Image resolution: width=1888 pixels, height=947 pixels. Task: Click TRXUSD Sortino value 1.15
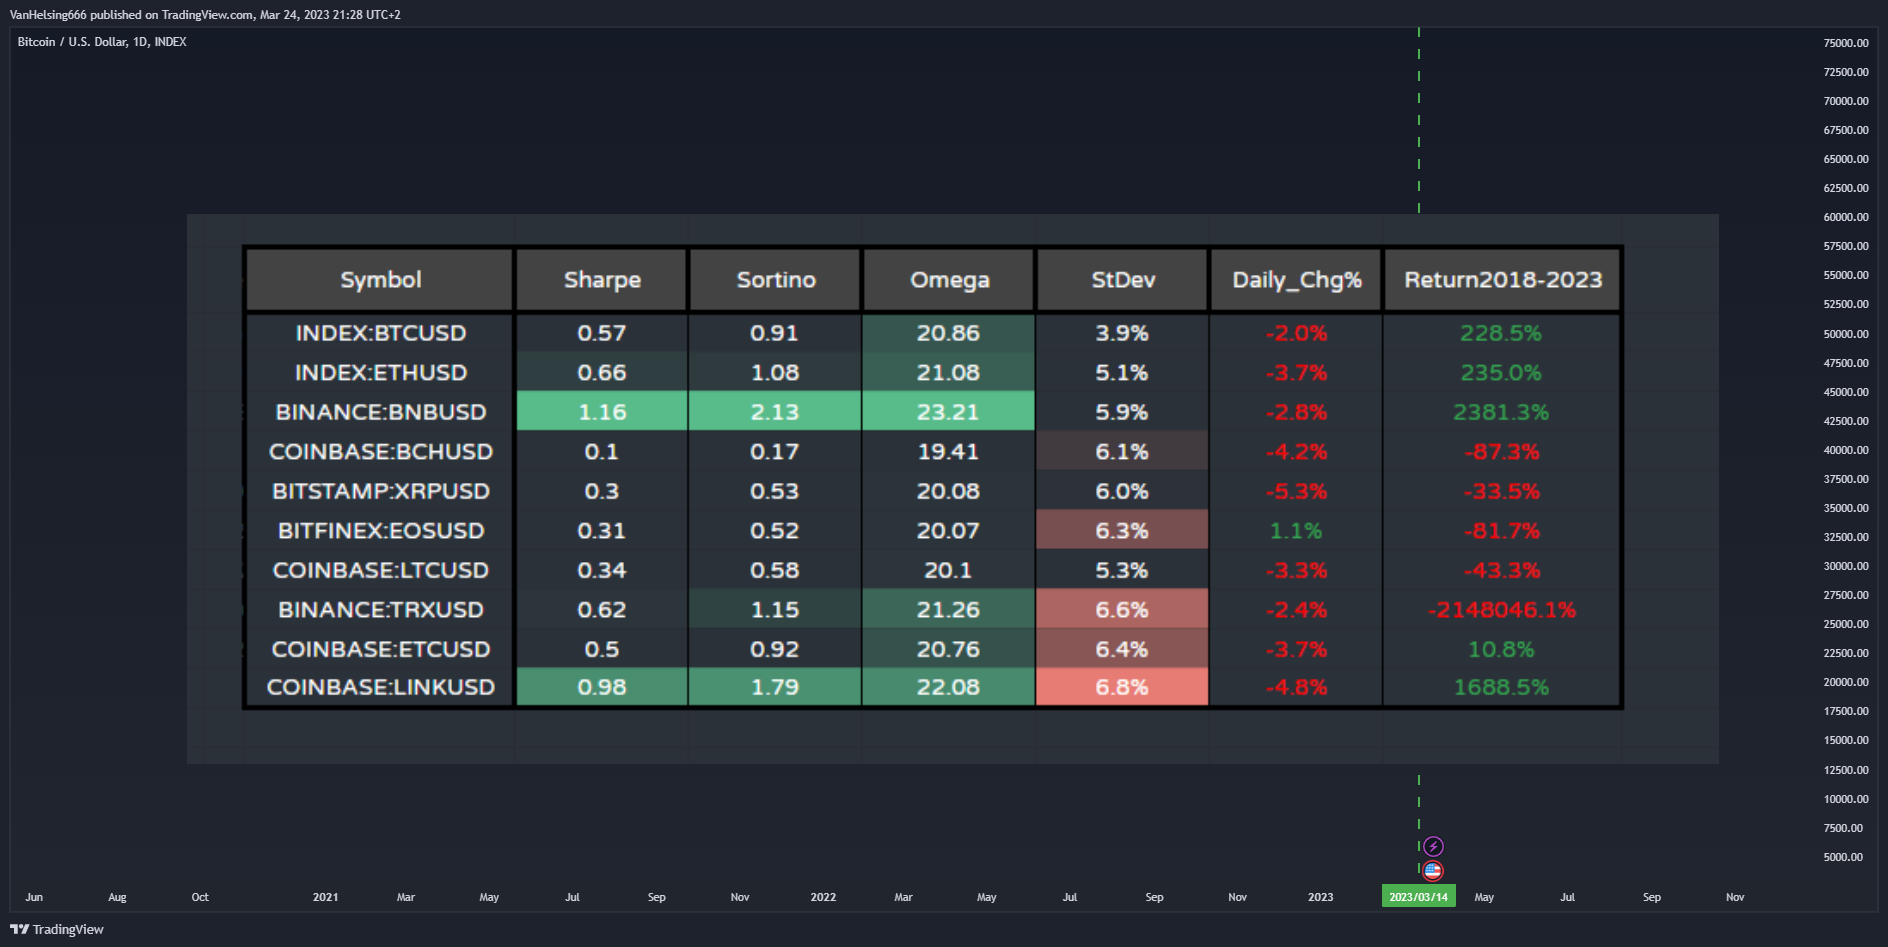click(775, 610)
